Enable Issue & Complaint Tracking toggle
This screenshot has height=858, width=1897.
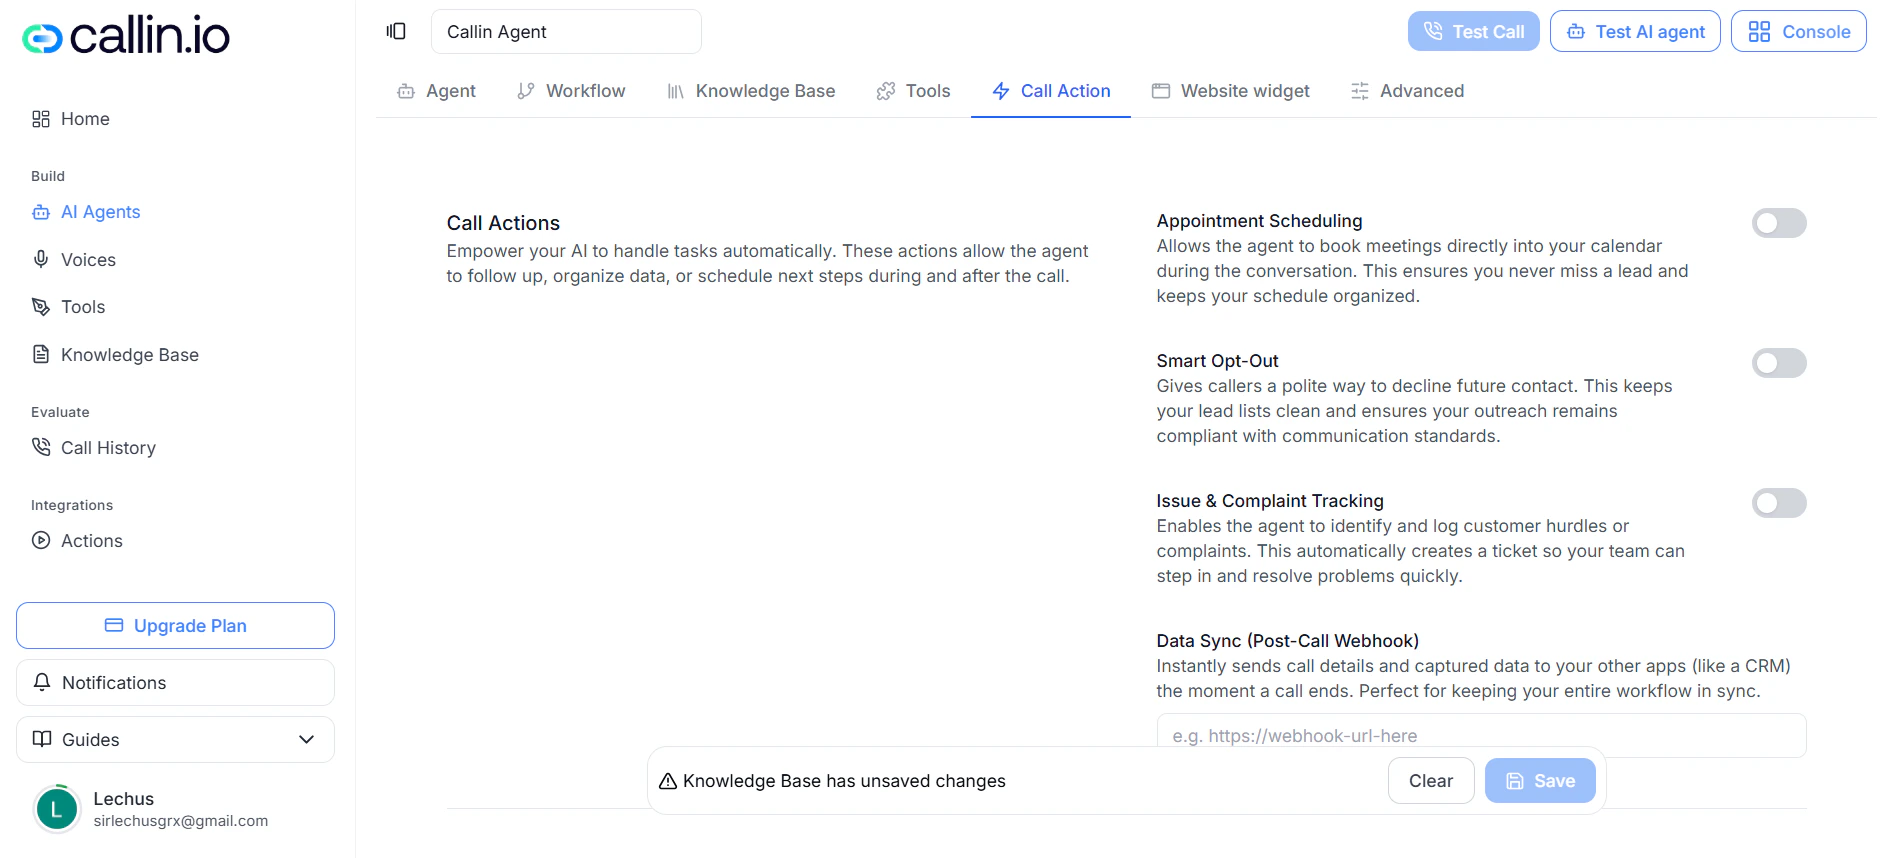click(1779, 503)
